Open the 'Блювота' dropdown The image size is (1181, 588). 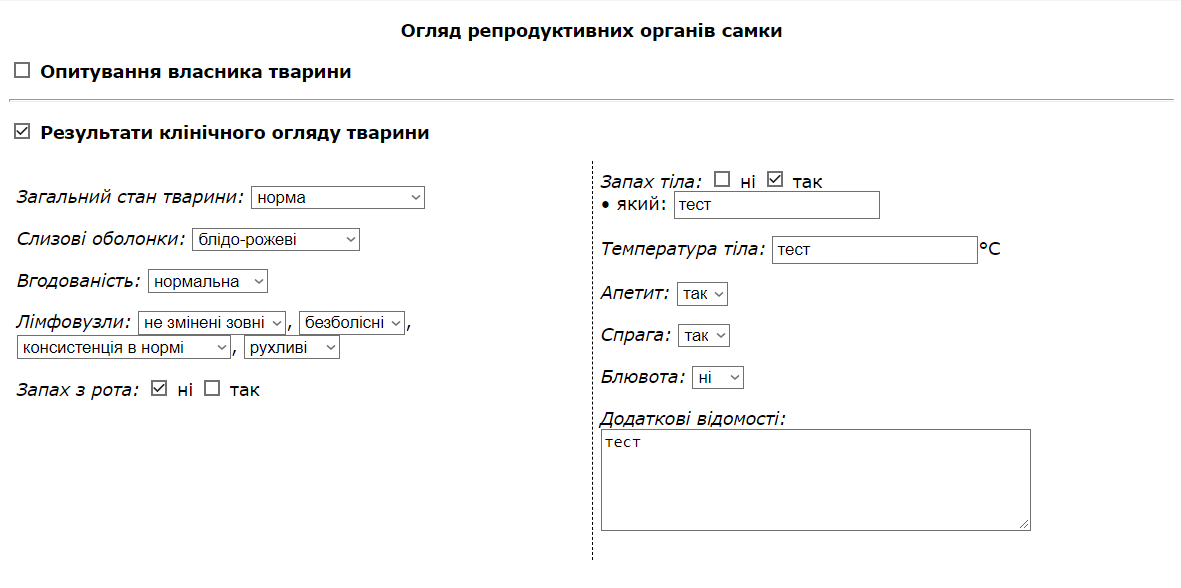coord(718,378)
